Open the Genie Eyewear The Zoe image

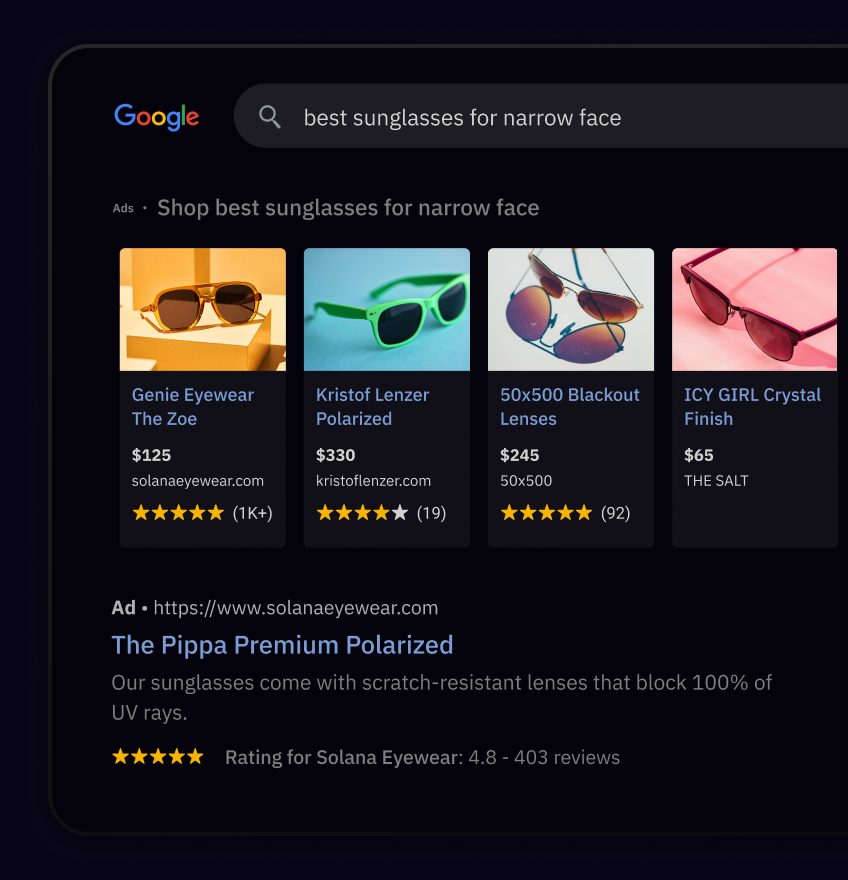pyautogui.click(x=203, y=310)
